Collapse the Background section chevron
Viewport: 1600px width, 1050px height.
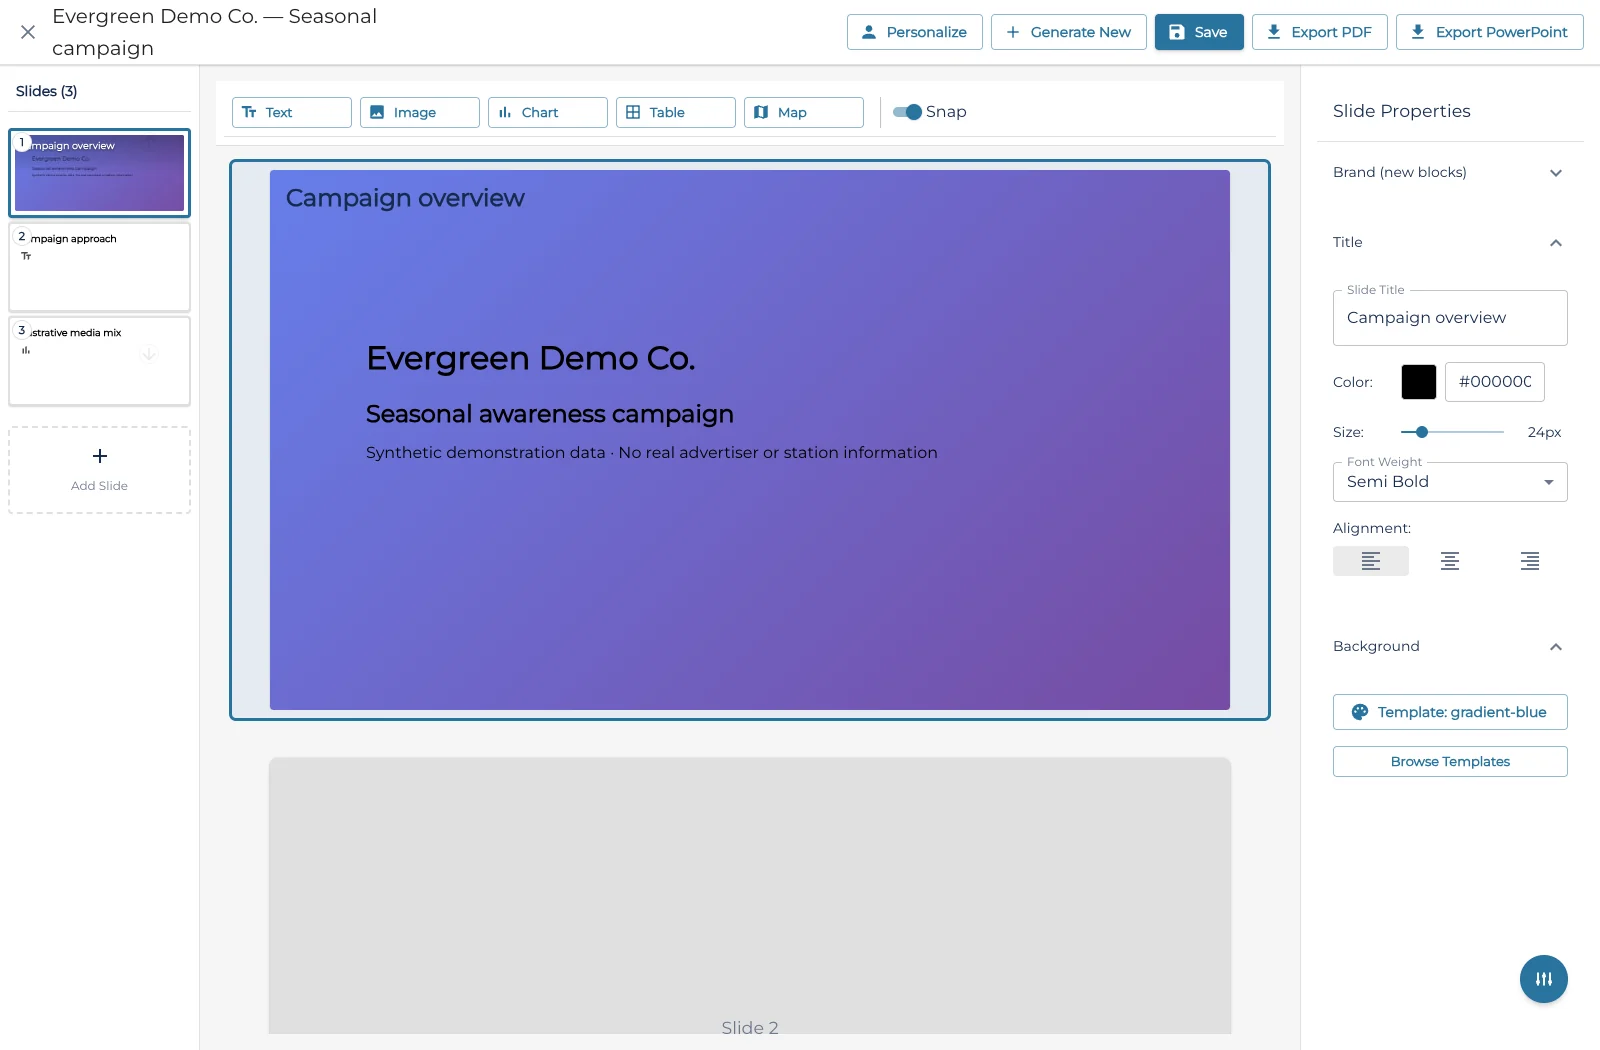[1555, 647]
